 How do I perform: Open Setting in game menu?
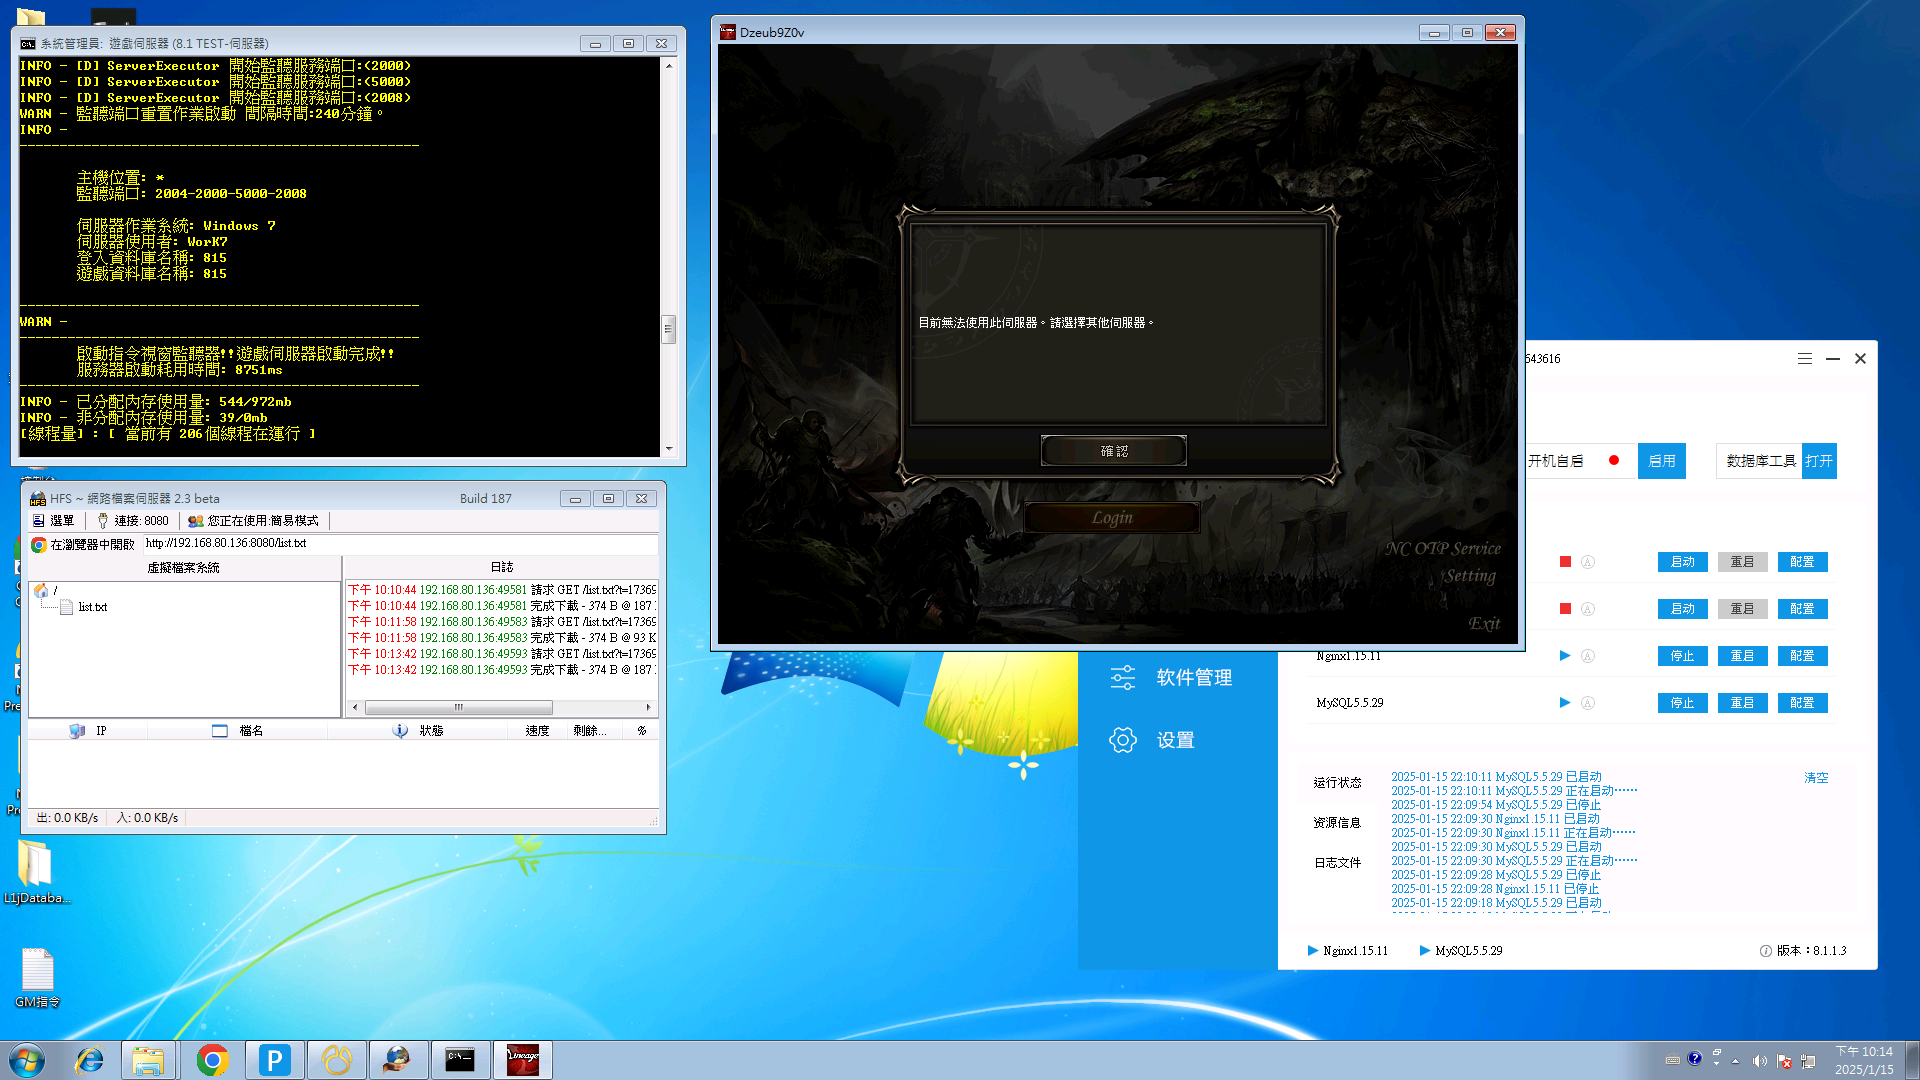(1470, 576)
